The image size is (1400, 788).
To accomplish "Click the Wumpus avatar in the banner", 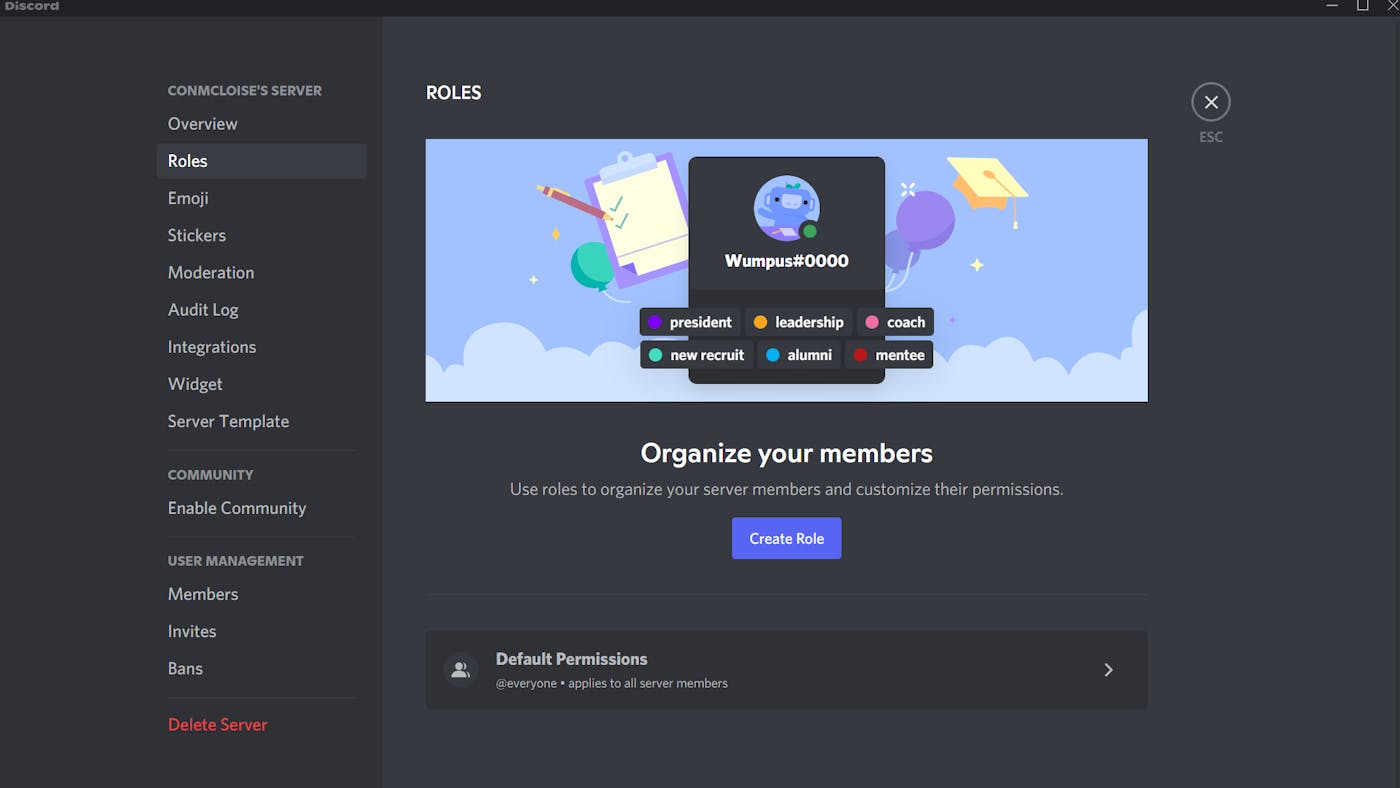I will click(787, 208).
